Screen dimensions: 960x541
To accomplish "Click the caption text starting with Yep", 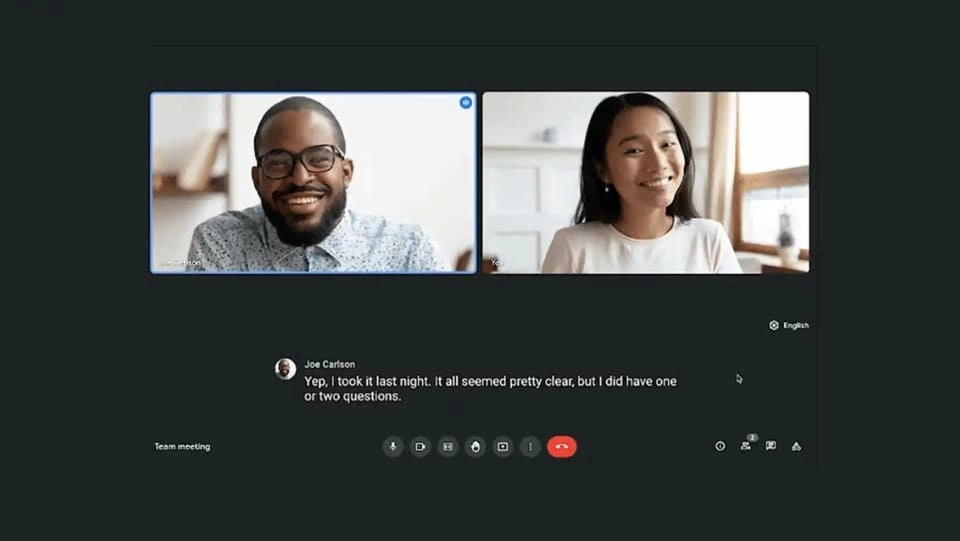I will coord(490,388).
